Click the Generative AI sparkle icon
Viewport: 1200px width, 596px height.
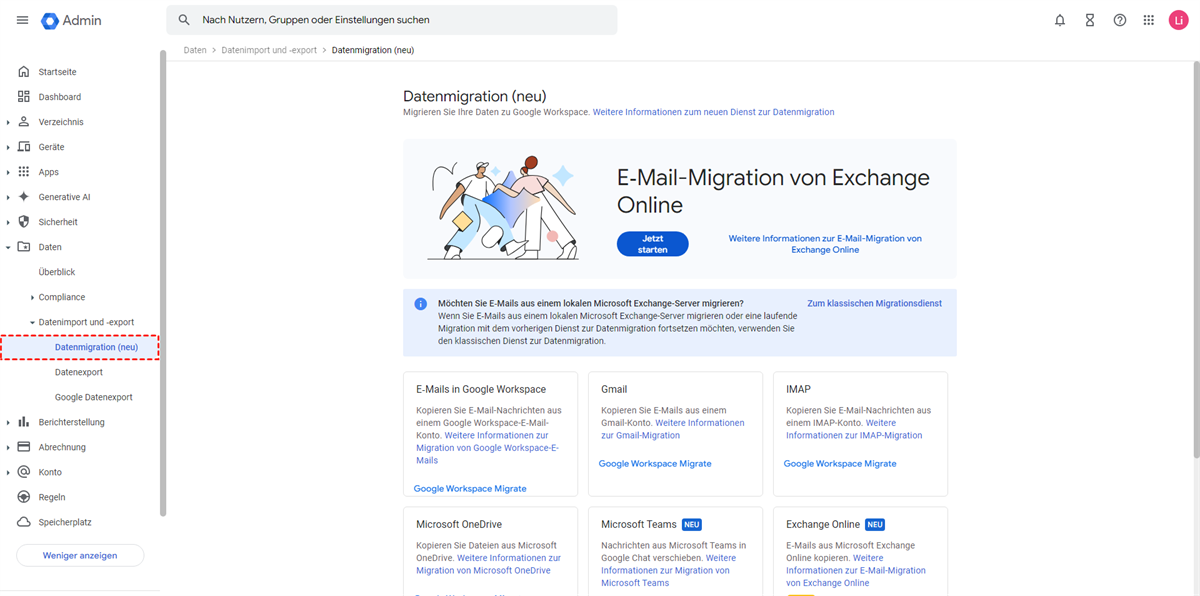[x=24, y=197]
